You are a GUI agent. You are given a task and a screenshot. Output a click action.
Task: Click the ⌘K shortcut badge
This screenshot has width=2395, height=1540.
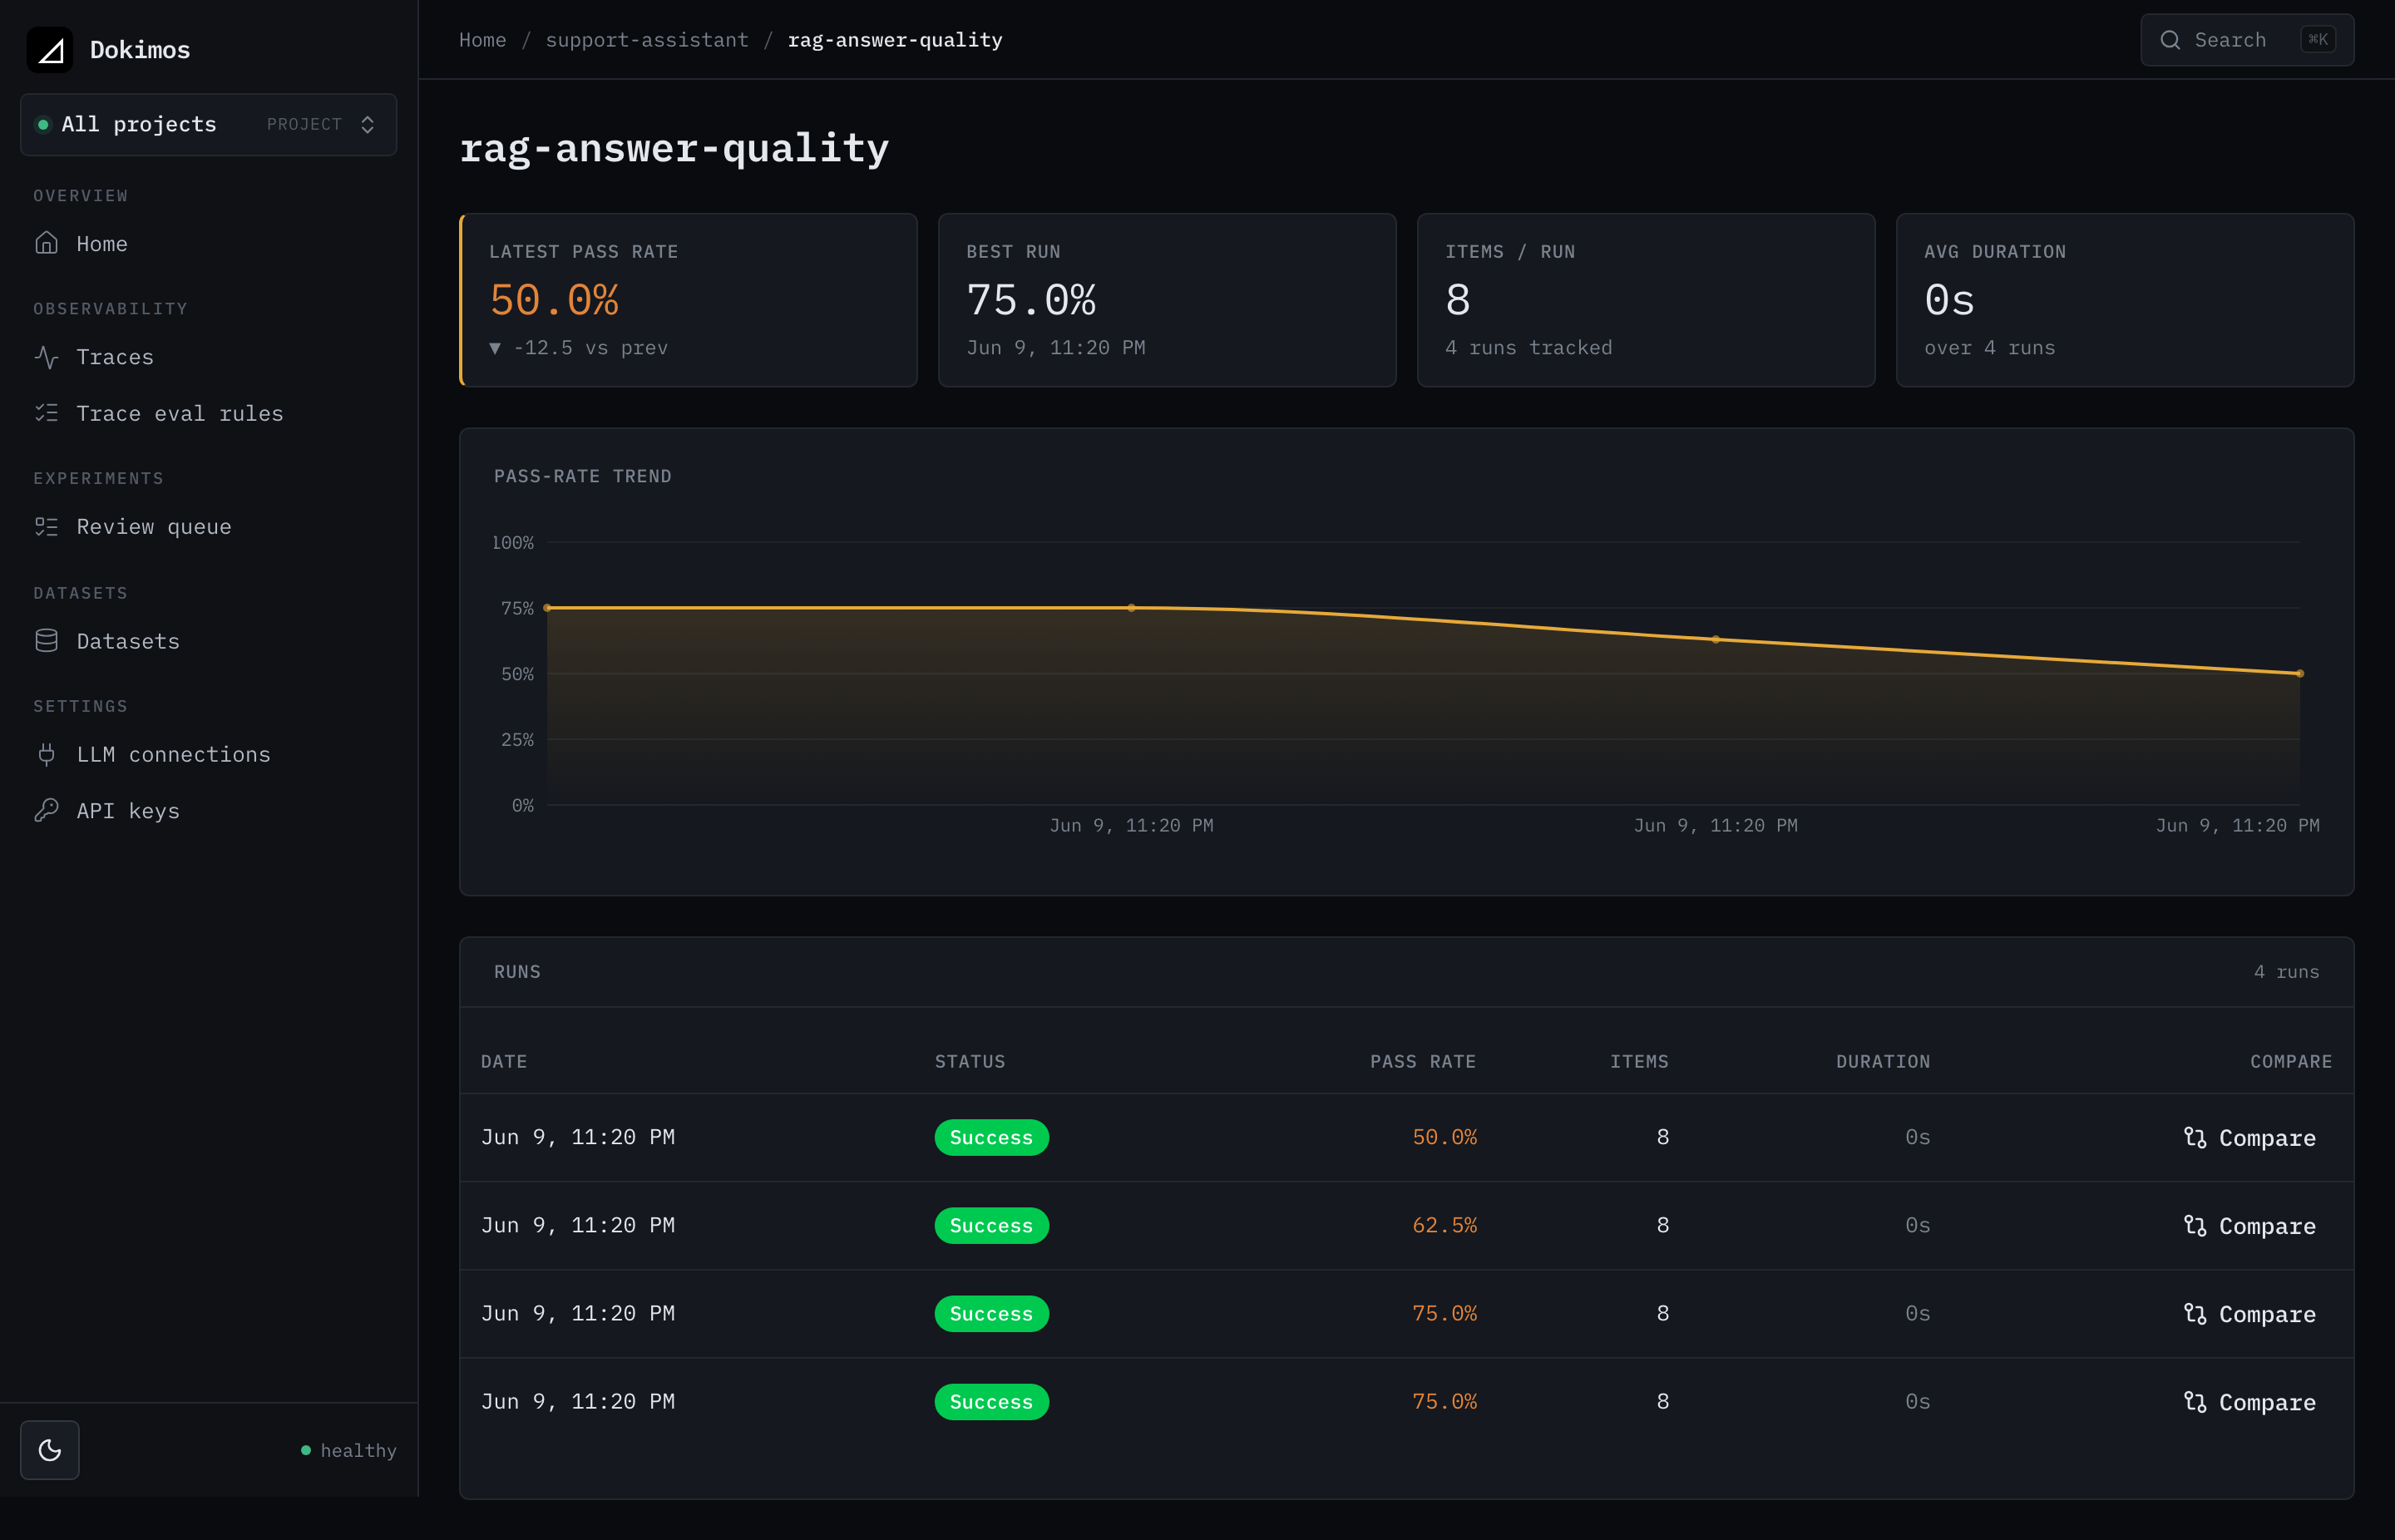coord(2318,40)
